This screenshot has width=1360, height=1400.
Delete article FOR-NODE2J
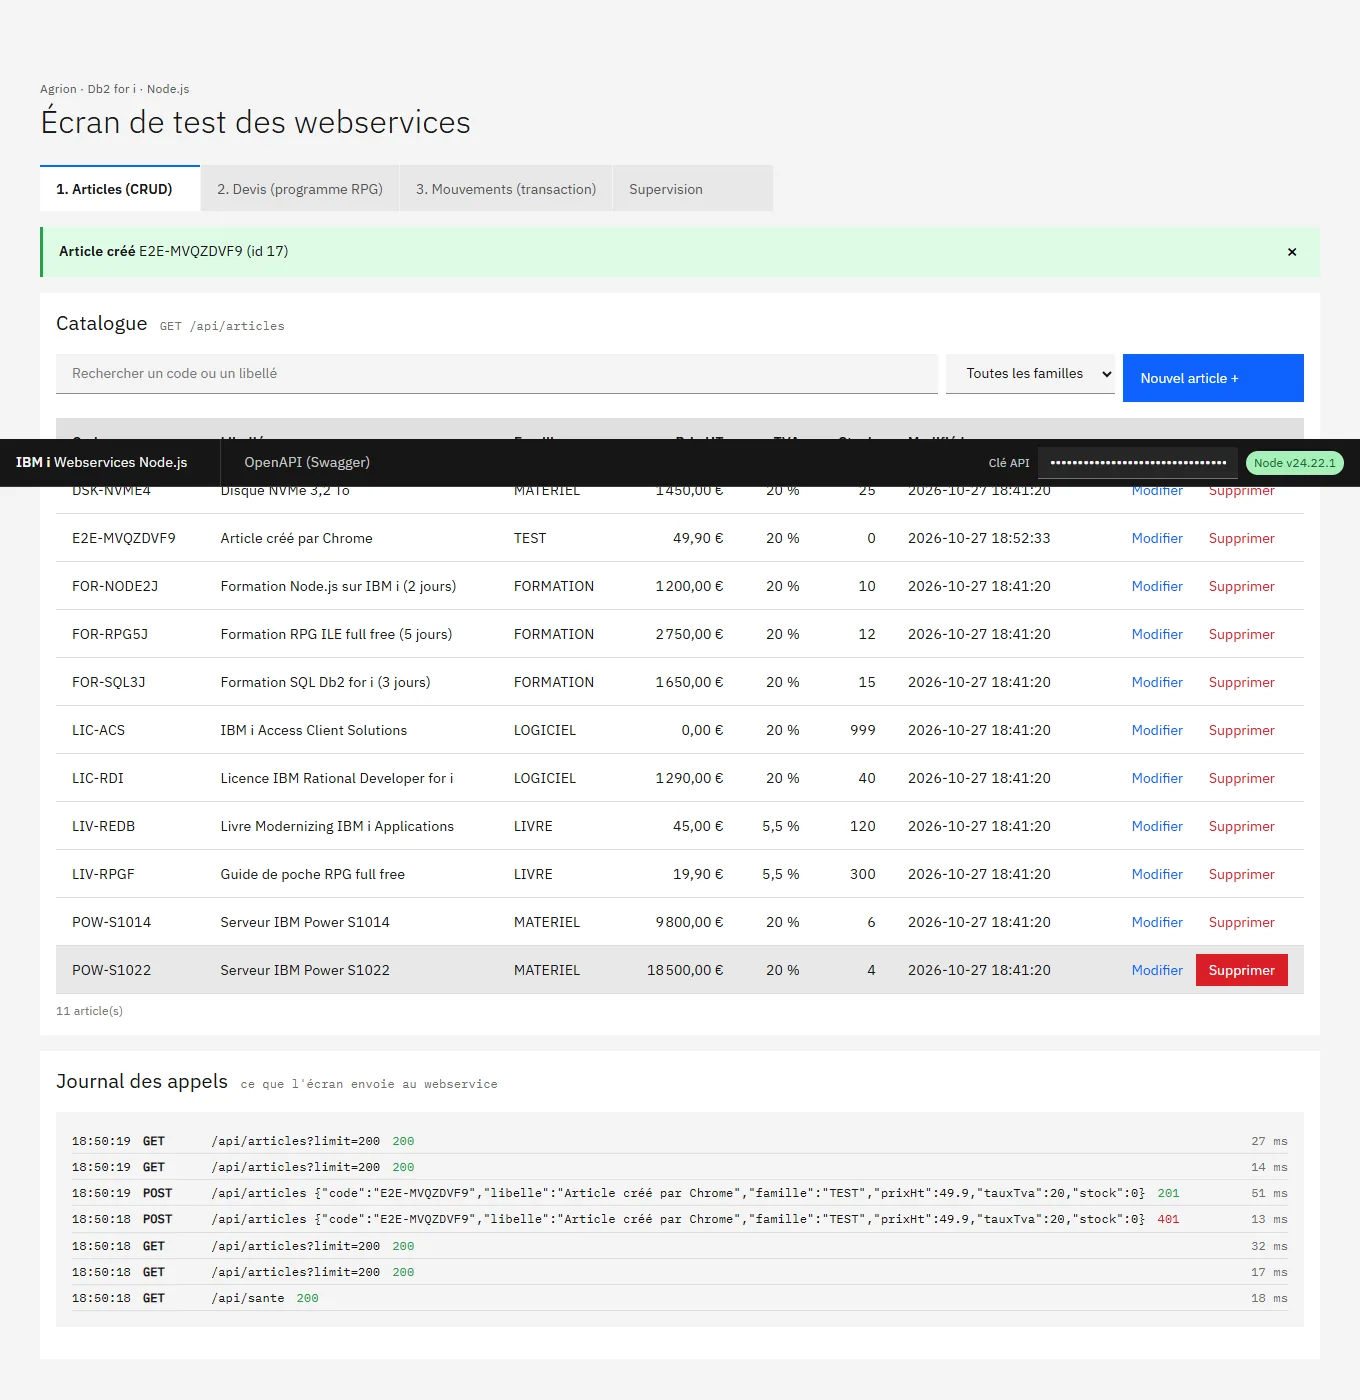[1241, 586]
